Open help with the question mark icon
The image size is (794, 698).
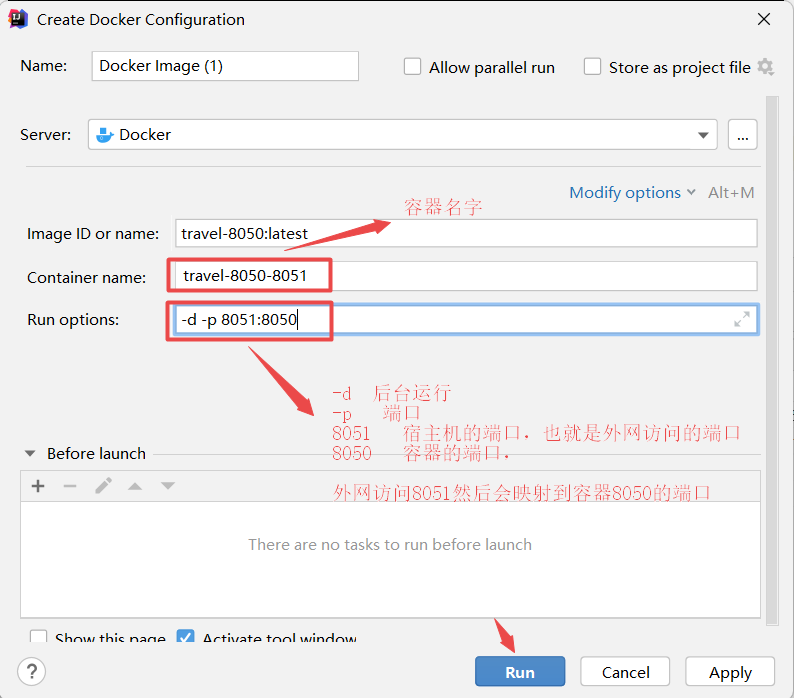click(31, 672)
